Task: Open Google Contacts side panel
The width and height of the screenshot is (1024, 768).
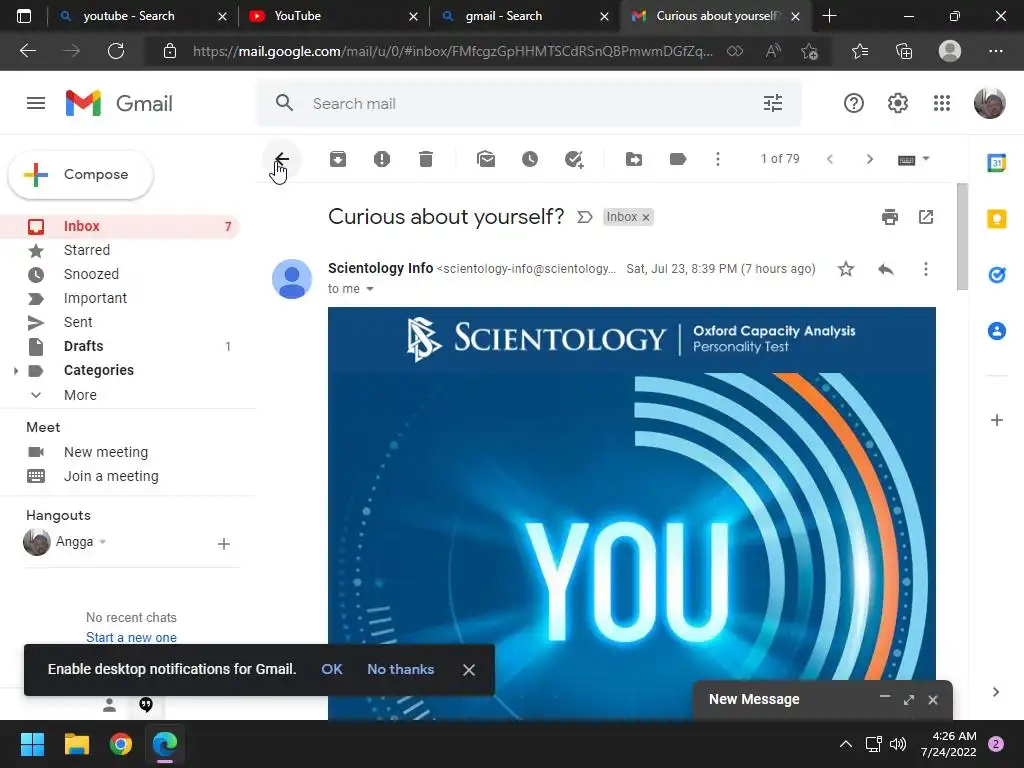Action: pyautogui.click(x=997, y=331)
